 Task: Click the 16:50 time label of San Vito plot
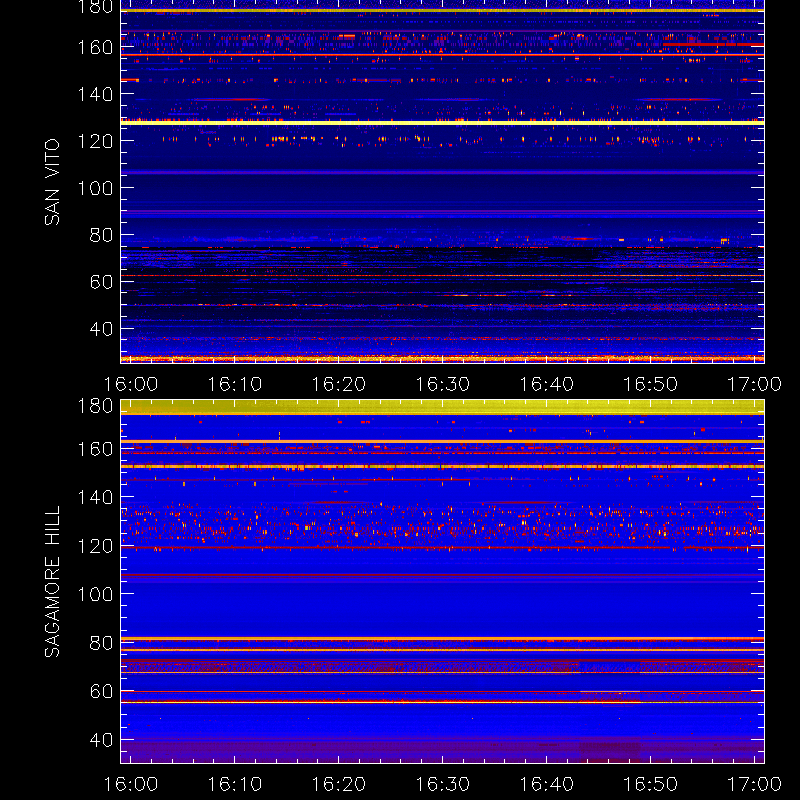point(651,384)
